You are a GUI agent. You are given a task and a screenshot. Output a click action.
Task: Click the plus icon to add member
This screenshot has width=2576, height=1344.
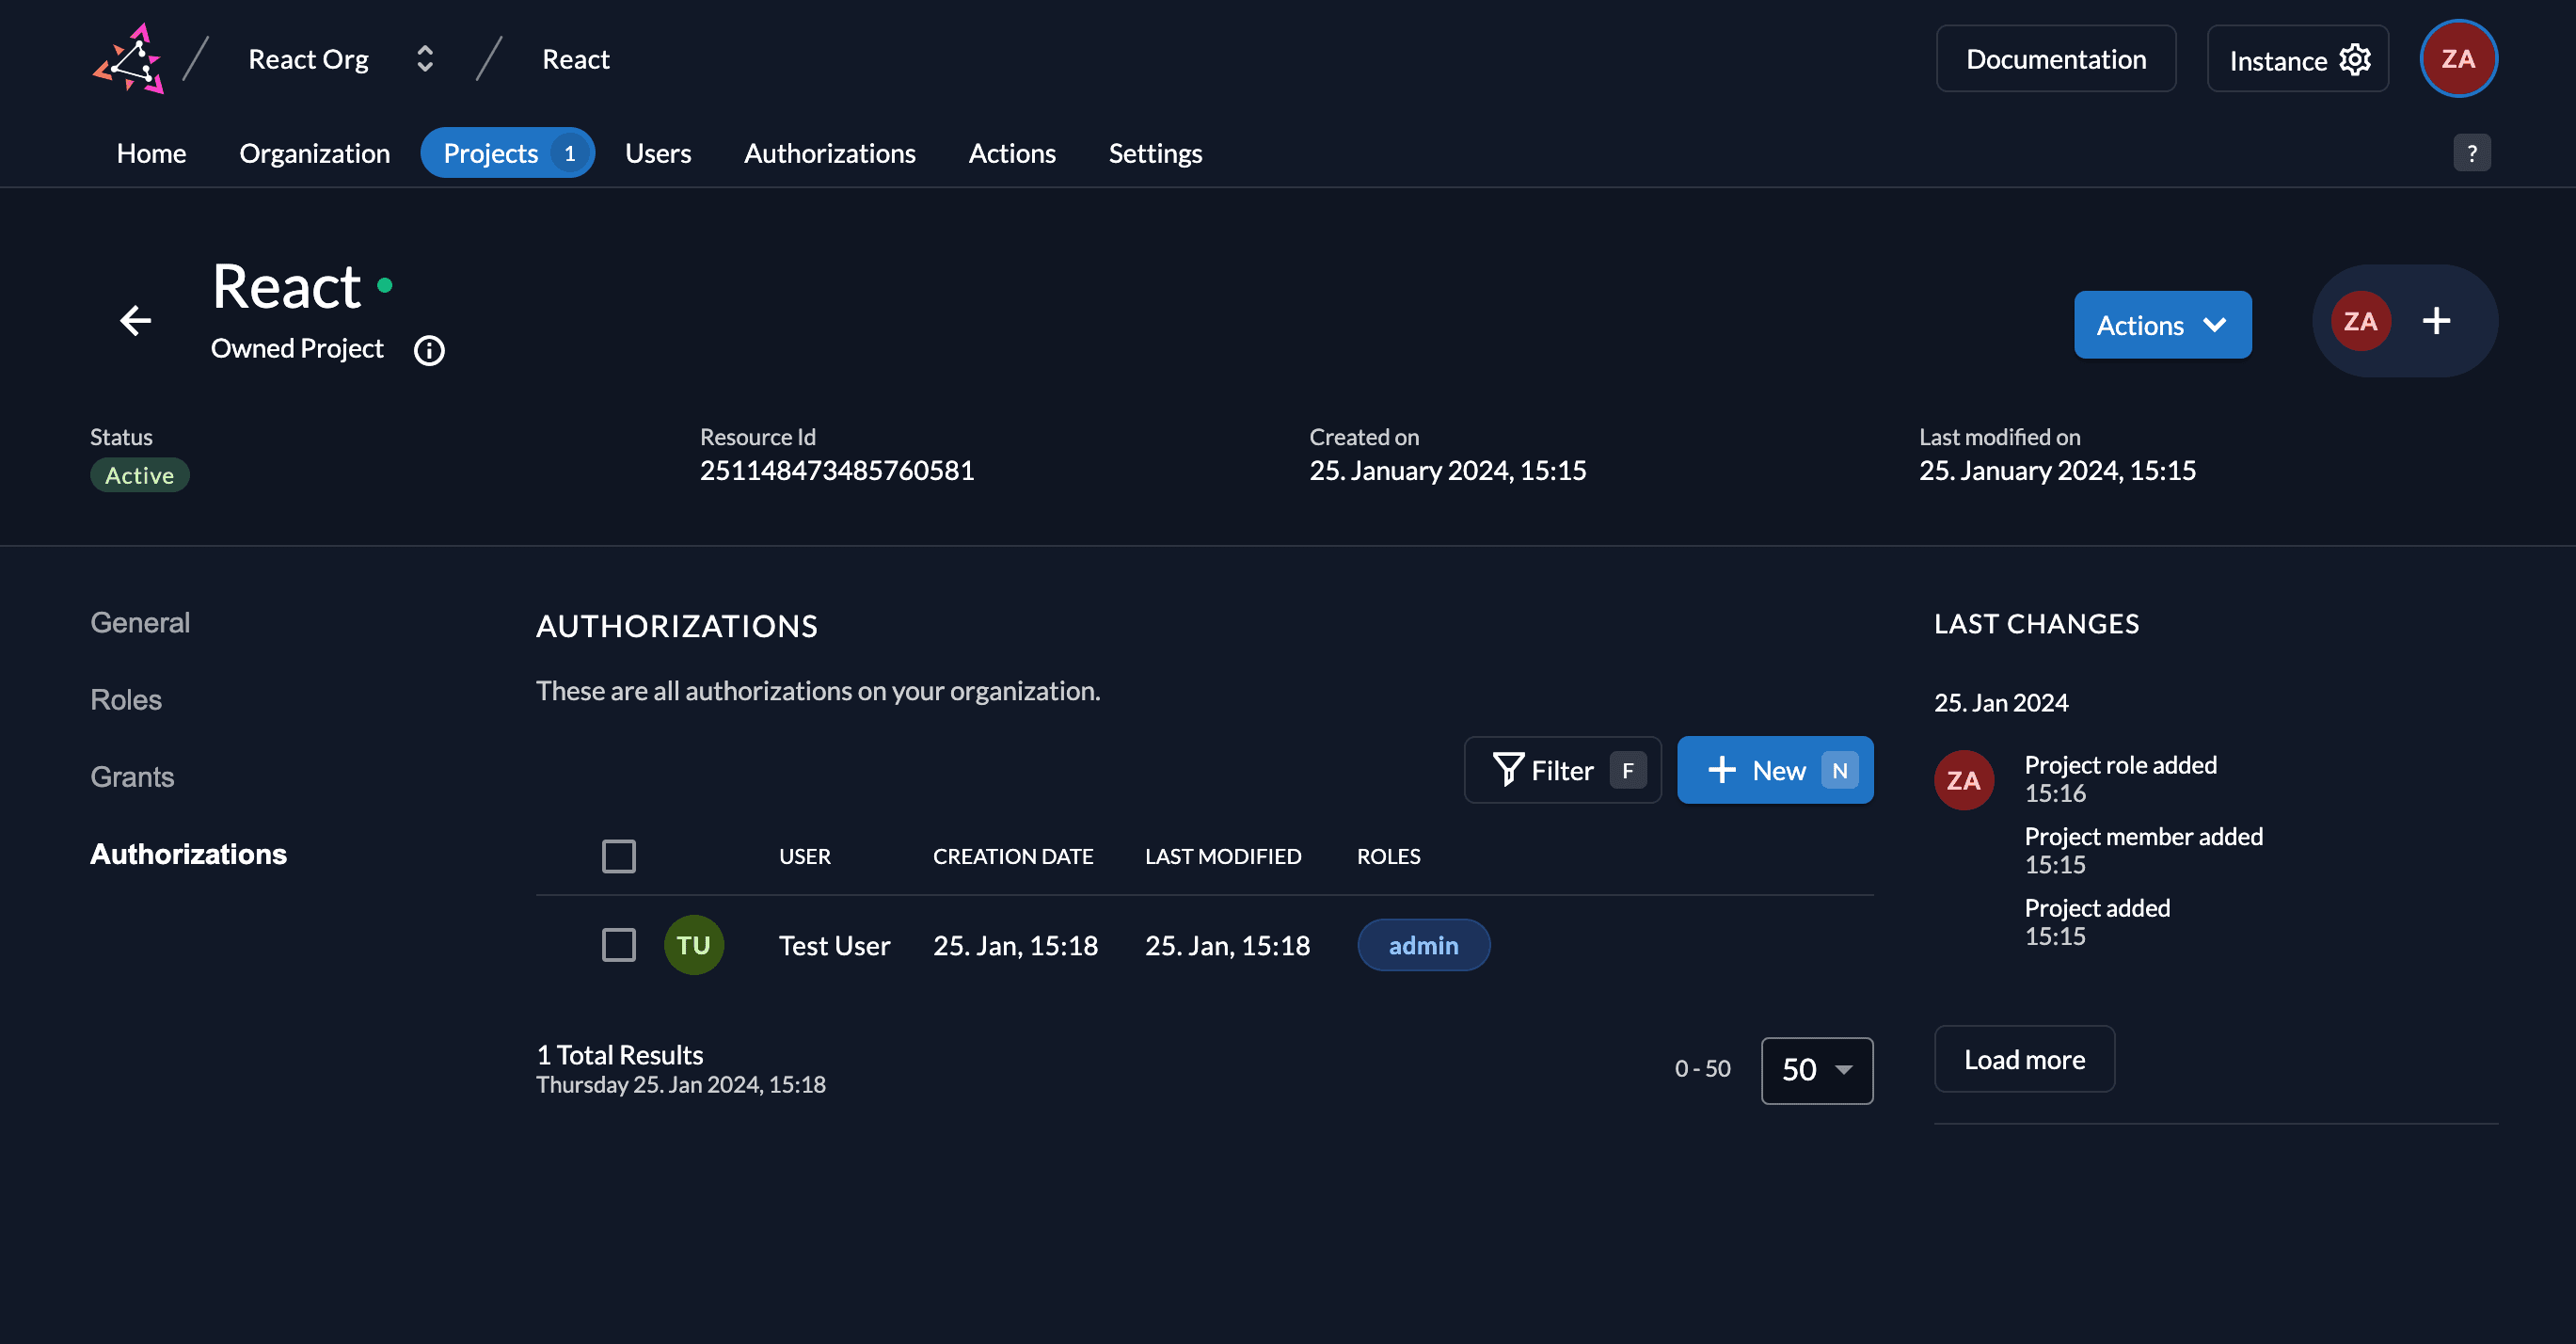(2436, 321)
